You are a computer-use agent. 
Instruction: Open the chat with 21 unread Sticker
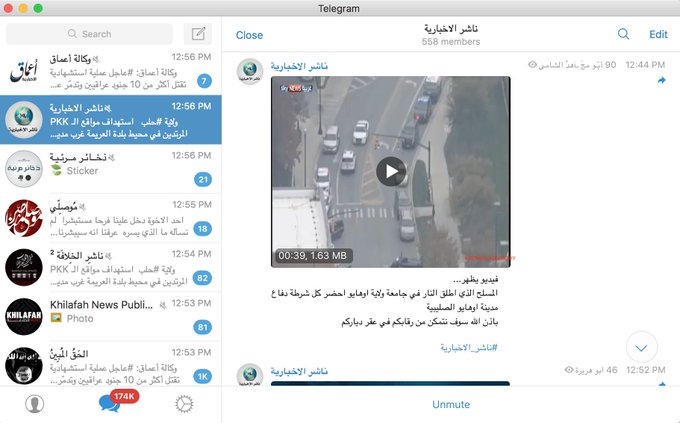(111, 169)
